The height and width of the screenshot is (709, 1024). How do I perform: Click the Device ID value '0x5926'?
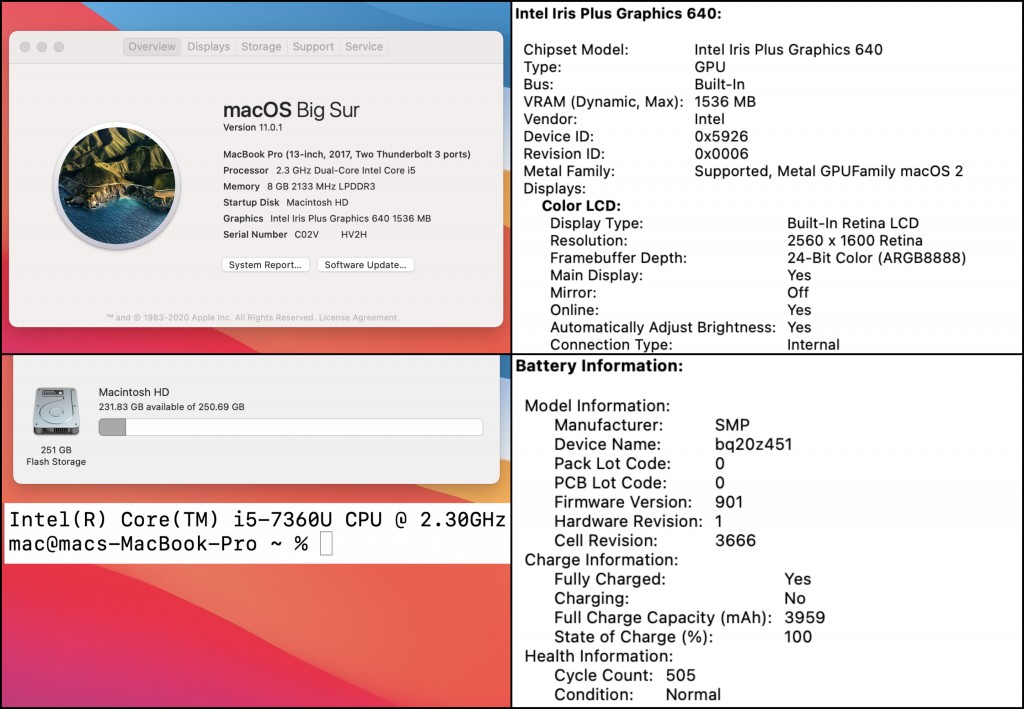pyautogui.click(x=721, y=136)
